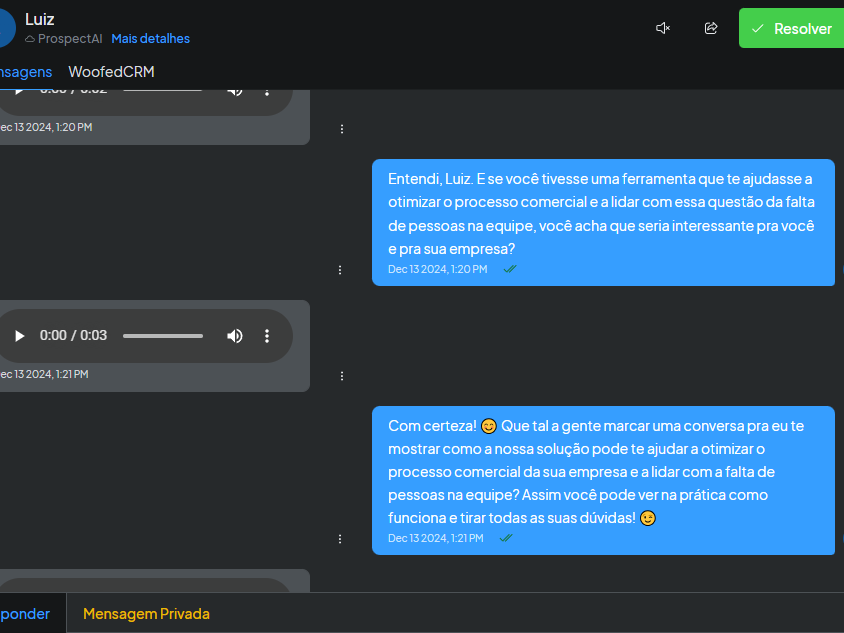Mute volume on the 0:03 audio
Screen dimensions: 844x633
point(235,336)
